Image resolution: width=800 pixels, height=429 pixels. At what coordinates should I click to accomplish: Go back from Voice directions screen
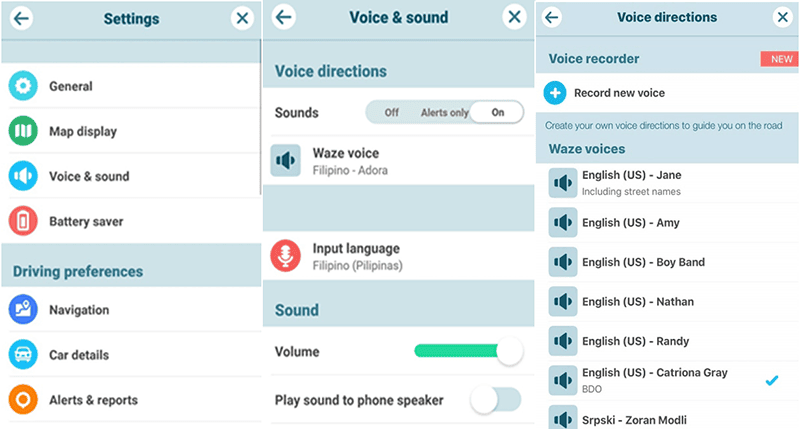pyautogui.click(x=552, y=17)
